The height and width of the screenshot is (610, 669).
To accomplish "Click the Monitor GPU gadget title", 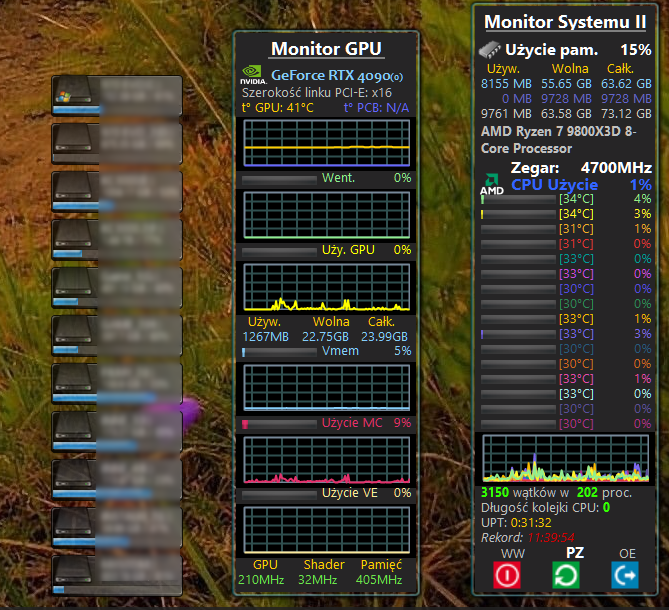I will click(326, 49).
